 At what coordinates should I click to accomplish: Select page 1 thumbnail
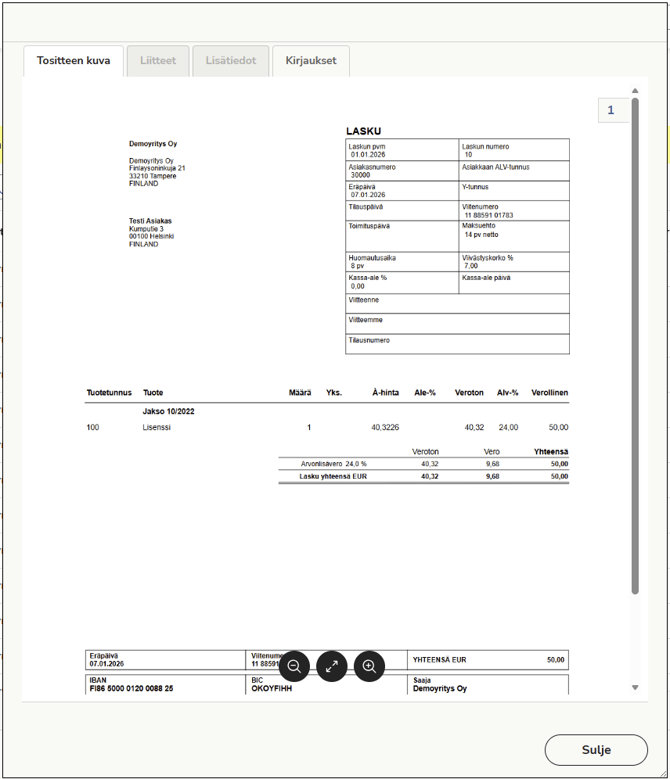tap(613, 110)
